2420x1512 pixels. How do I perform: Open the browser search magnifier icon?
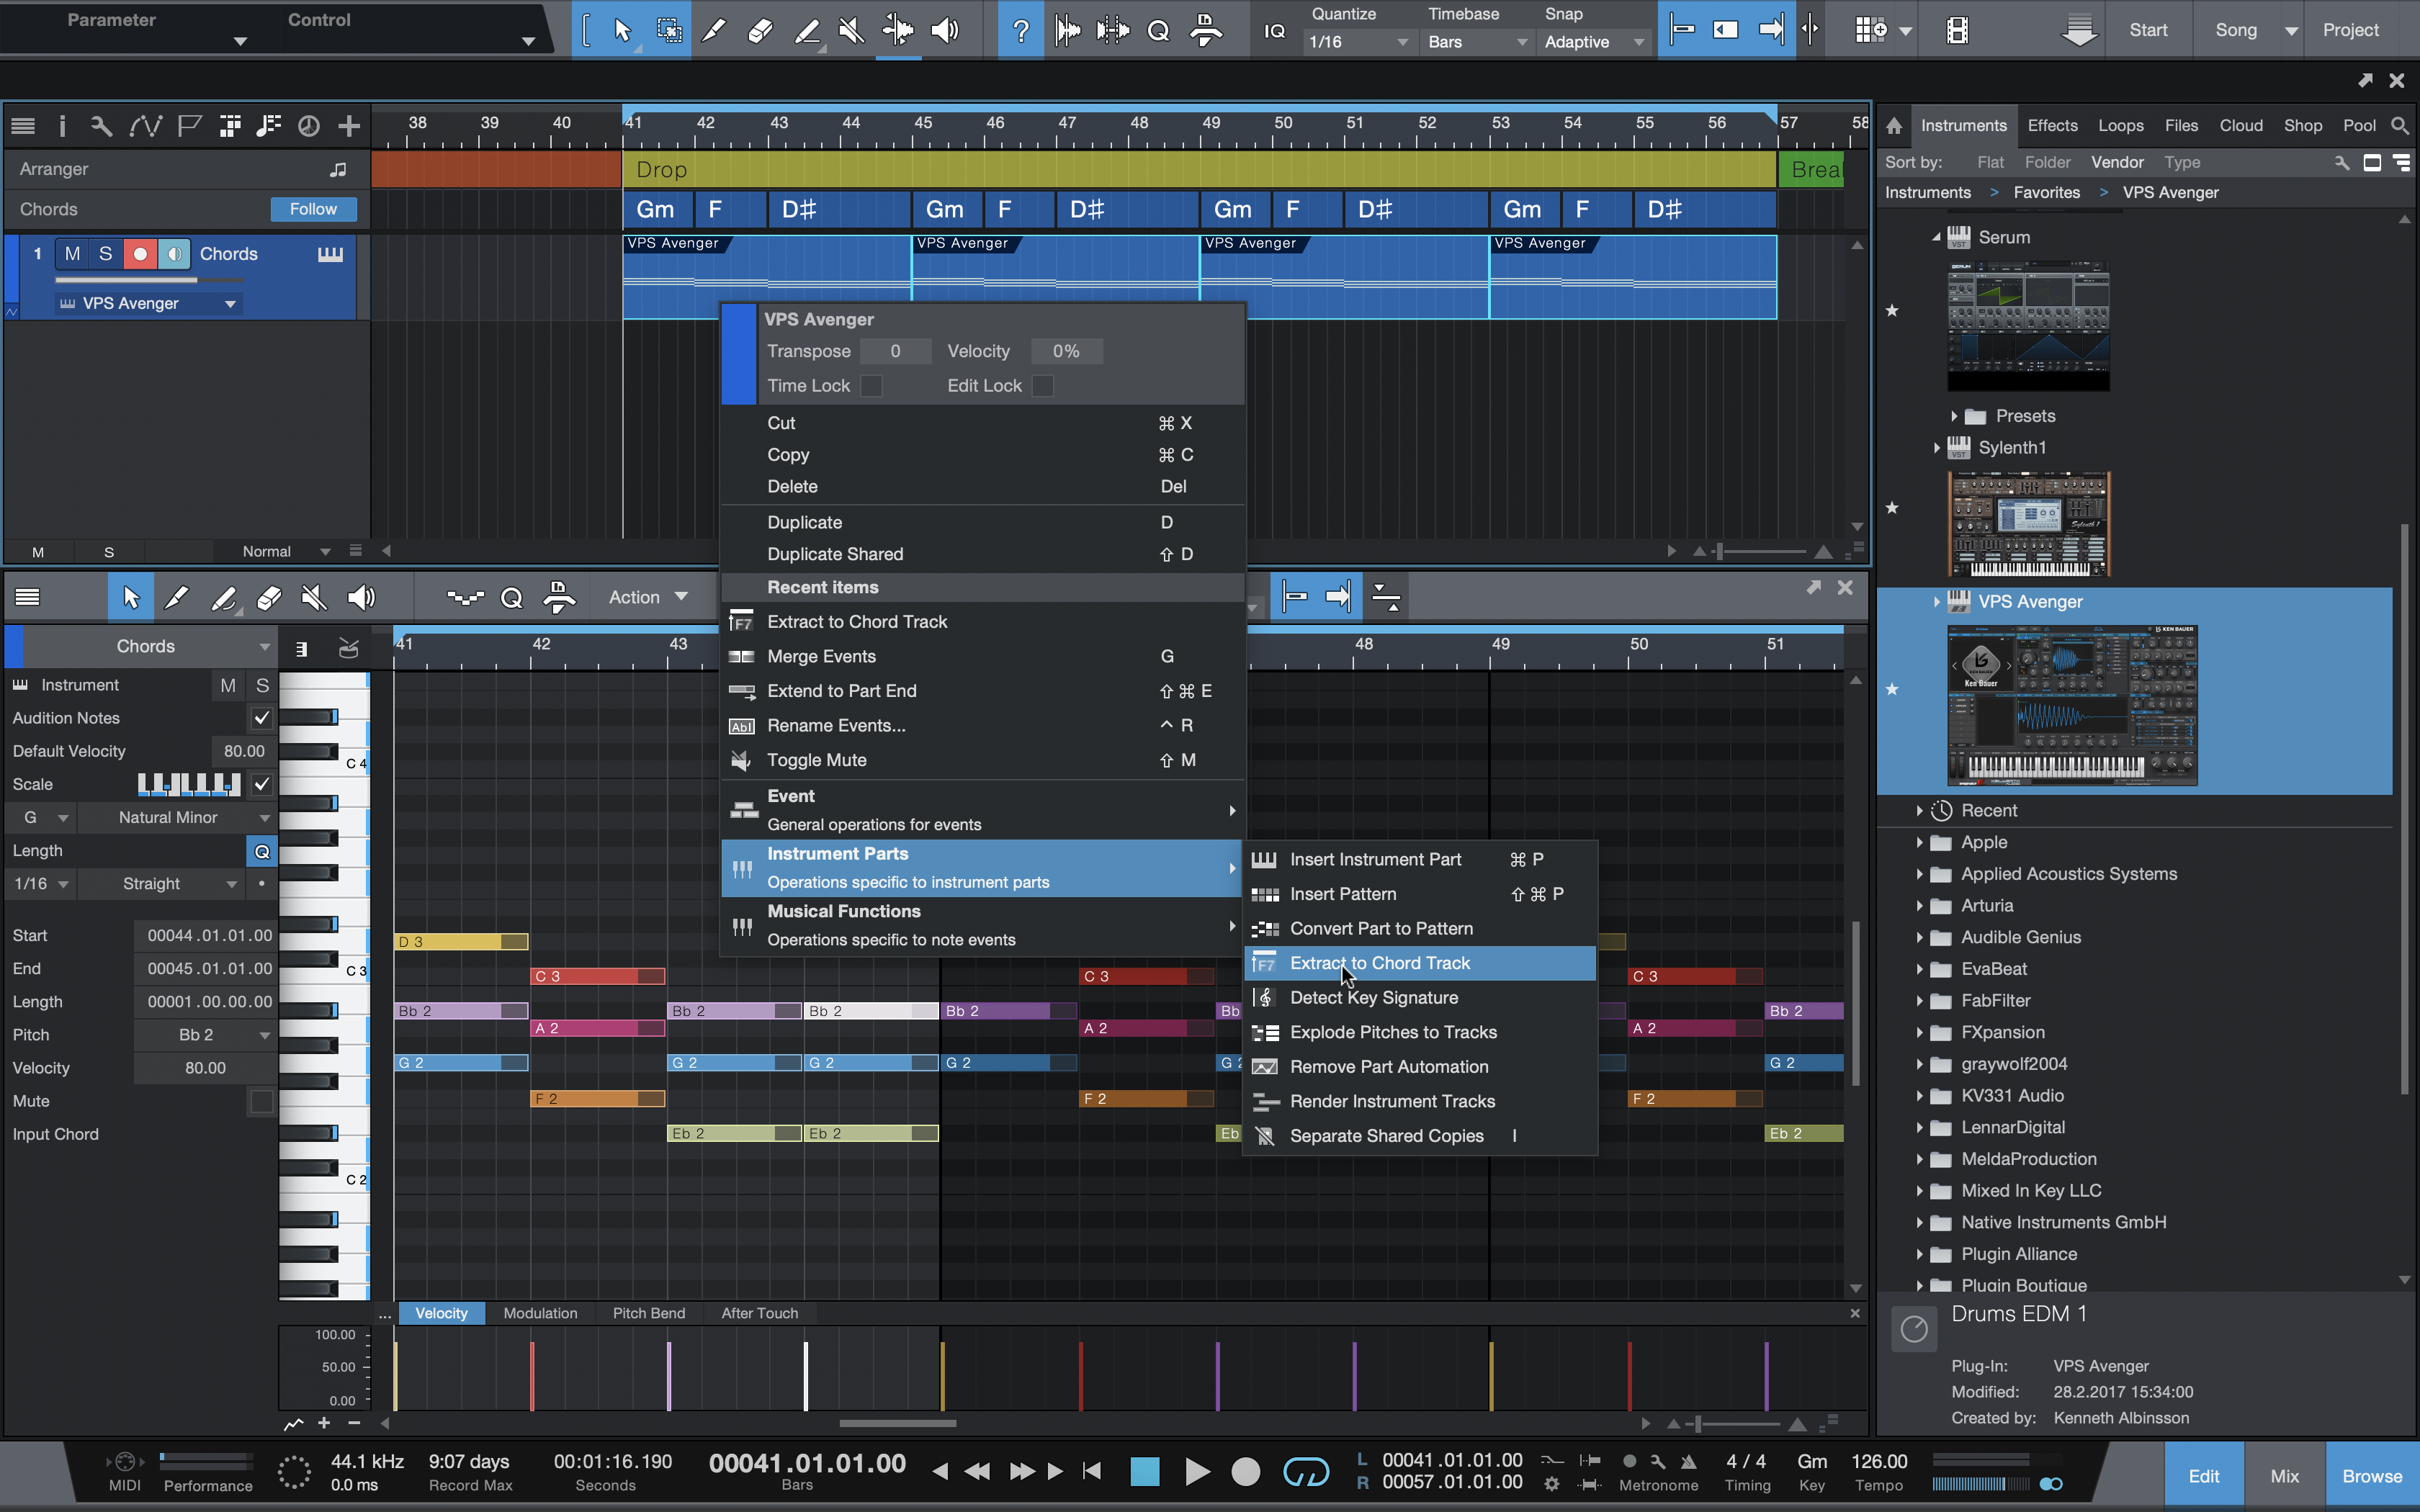click(2399, 125)
